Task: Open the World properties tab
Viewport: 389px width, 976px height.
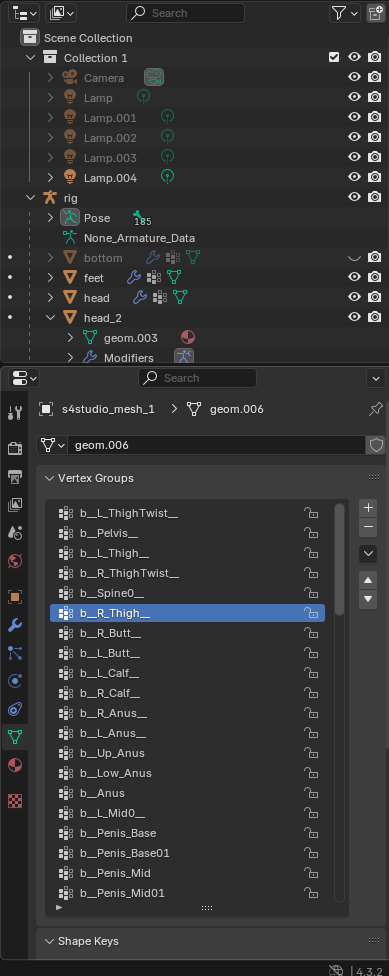Action: [15, 561]
